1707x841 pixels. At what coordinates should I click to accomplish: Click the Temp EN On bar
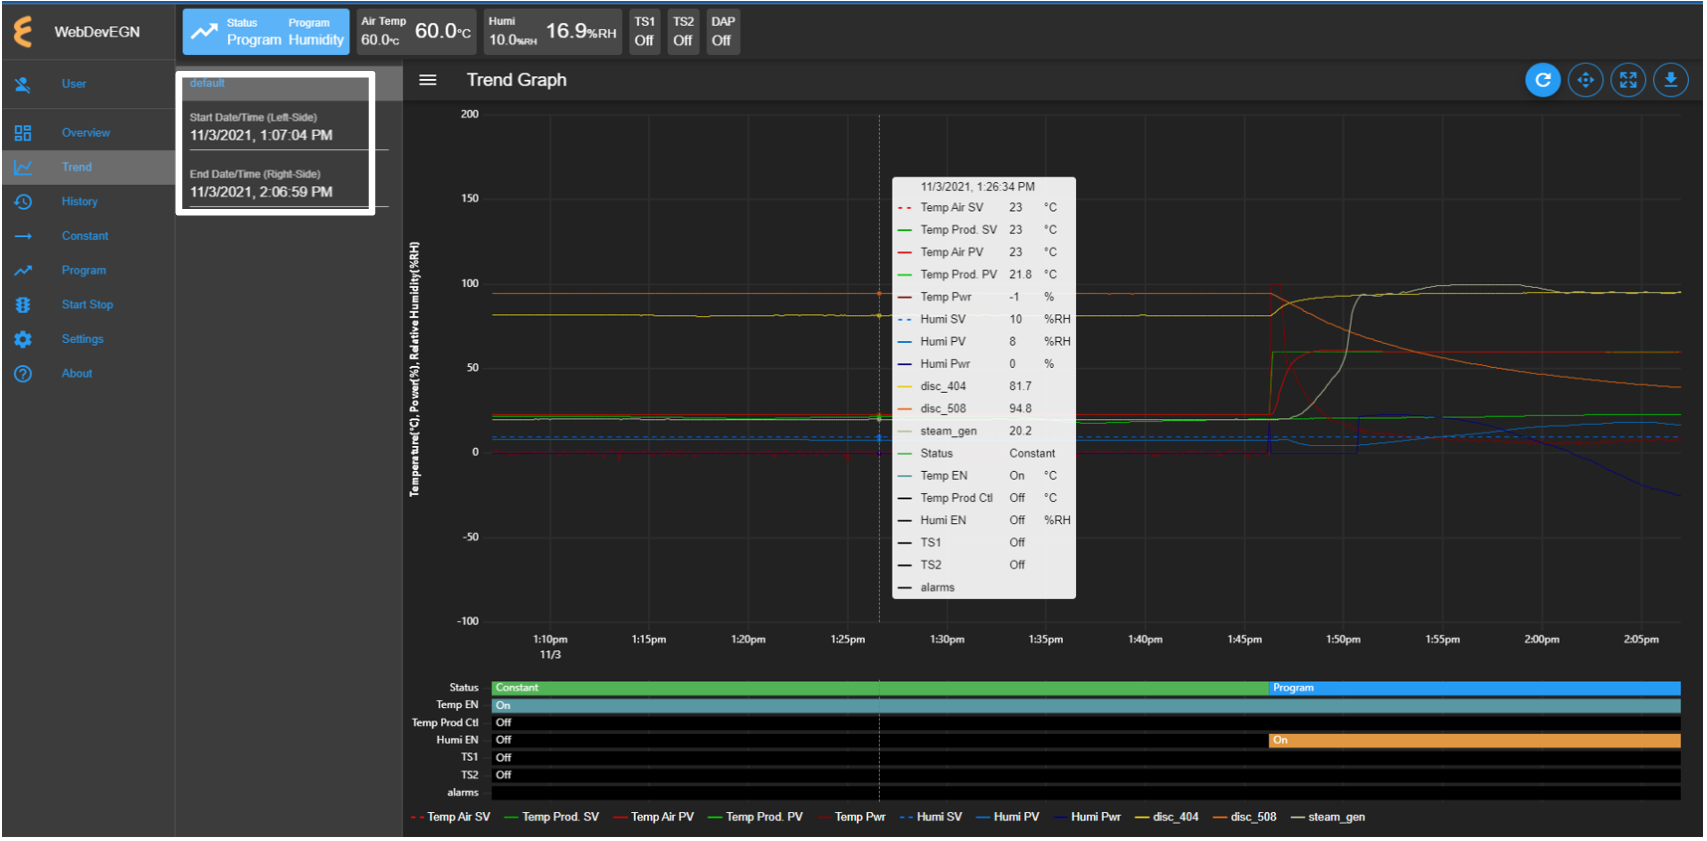[1086, 706]
